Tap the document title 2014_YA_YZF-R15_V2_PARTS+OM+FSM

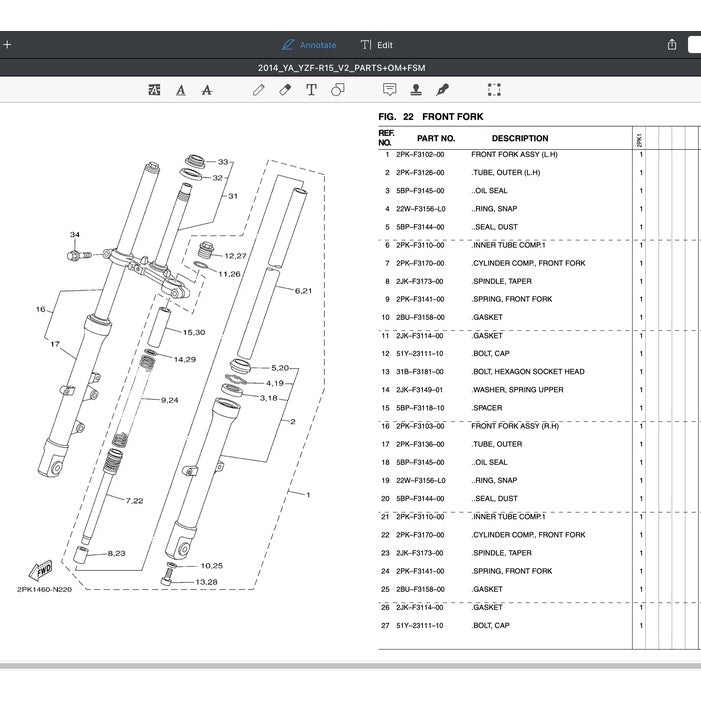click(350, 69)
